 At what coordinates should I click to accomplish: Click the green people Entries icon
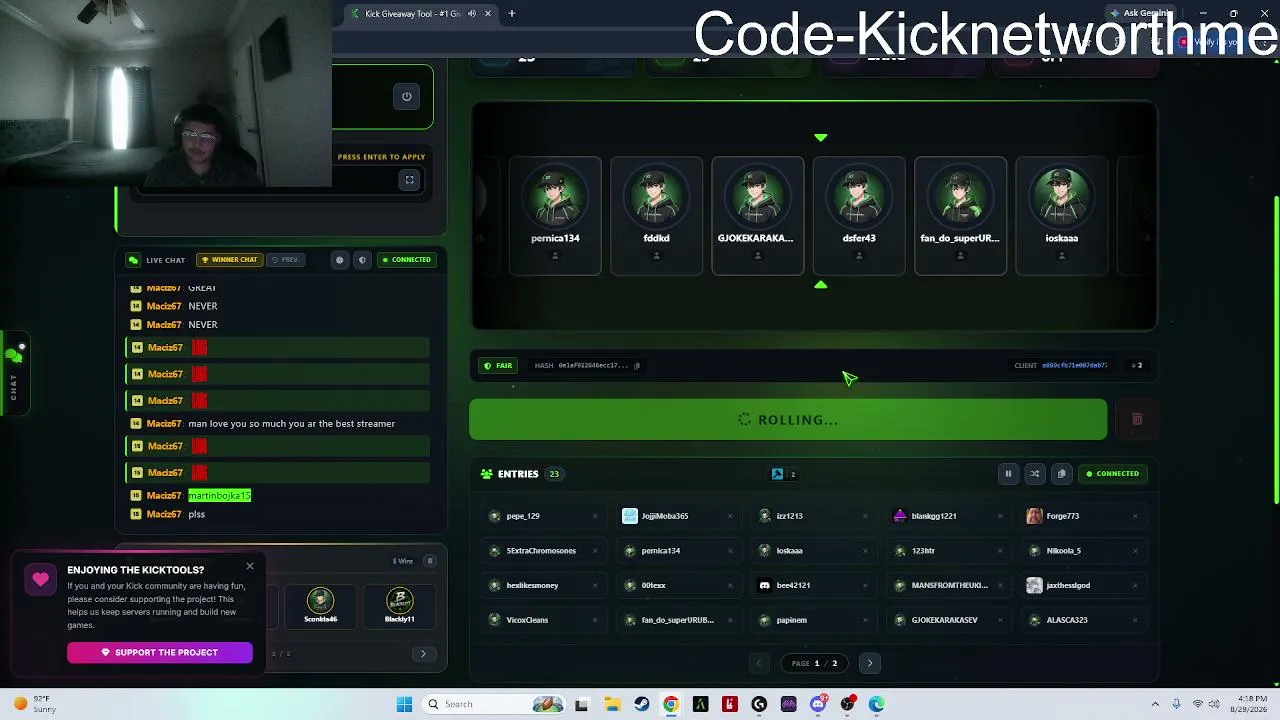pyautogui.click(x=486, y=474)
